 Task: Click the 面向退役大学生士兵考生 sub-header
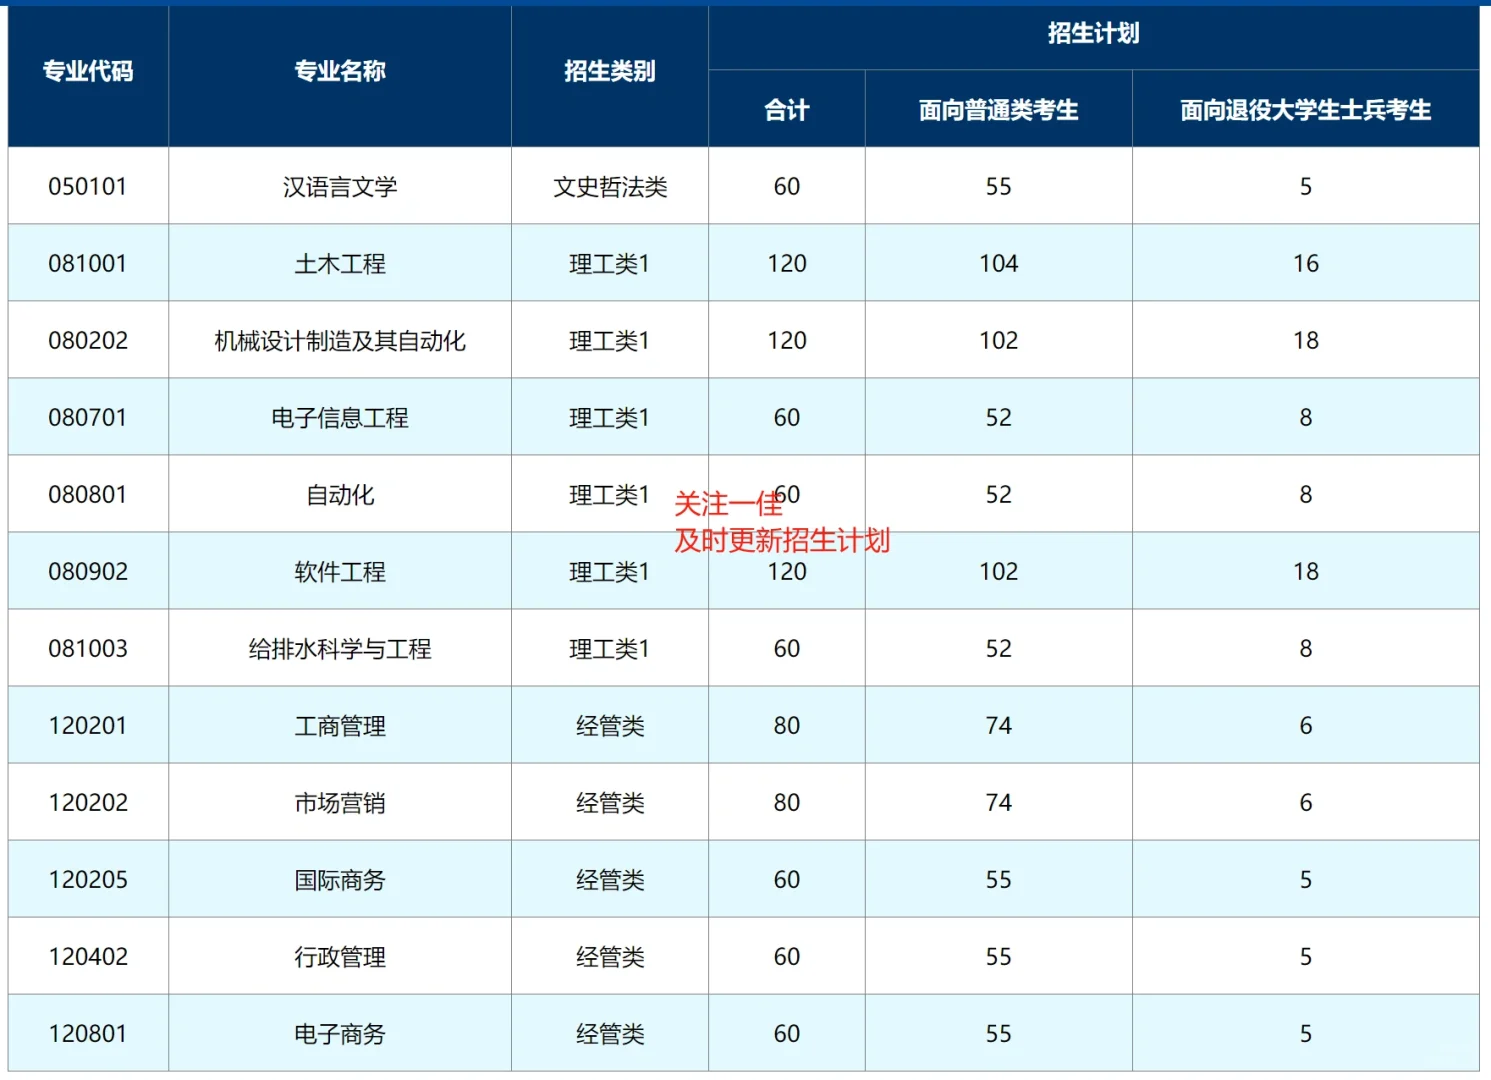coord(1306,110)
